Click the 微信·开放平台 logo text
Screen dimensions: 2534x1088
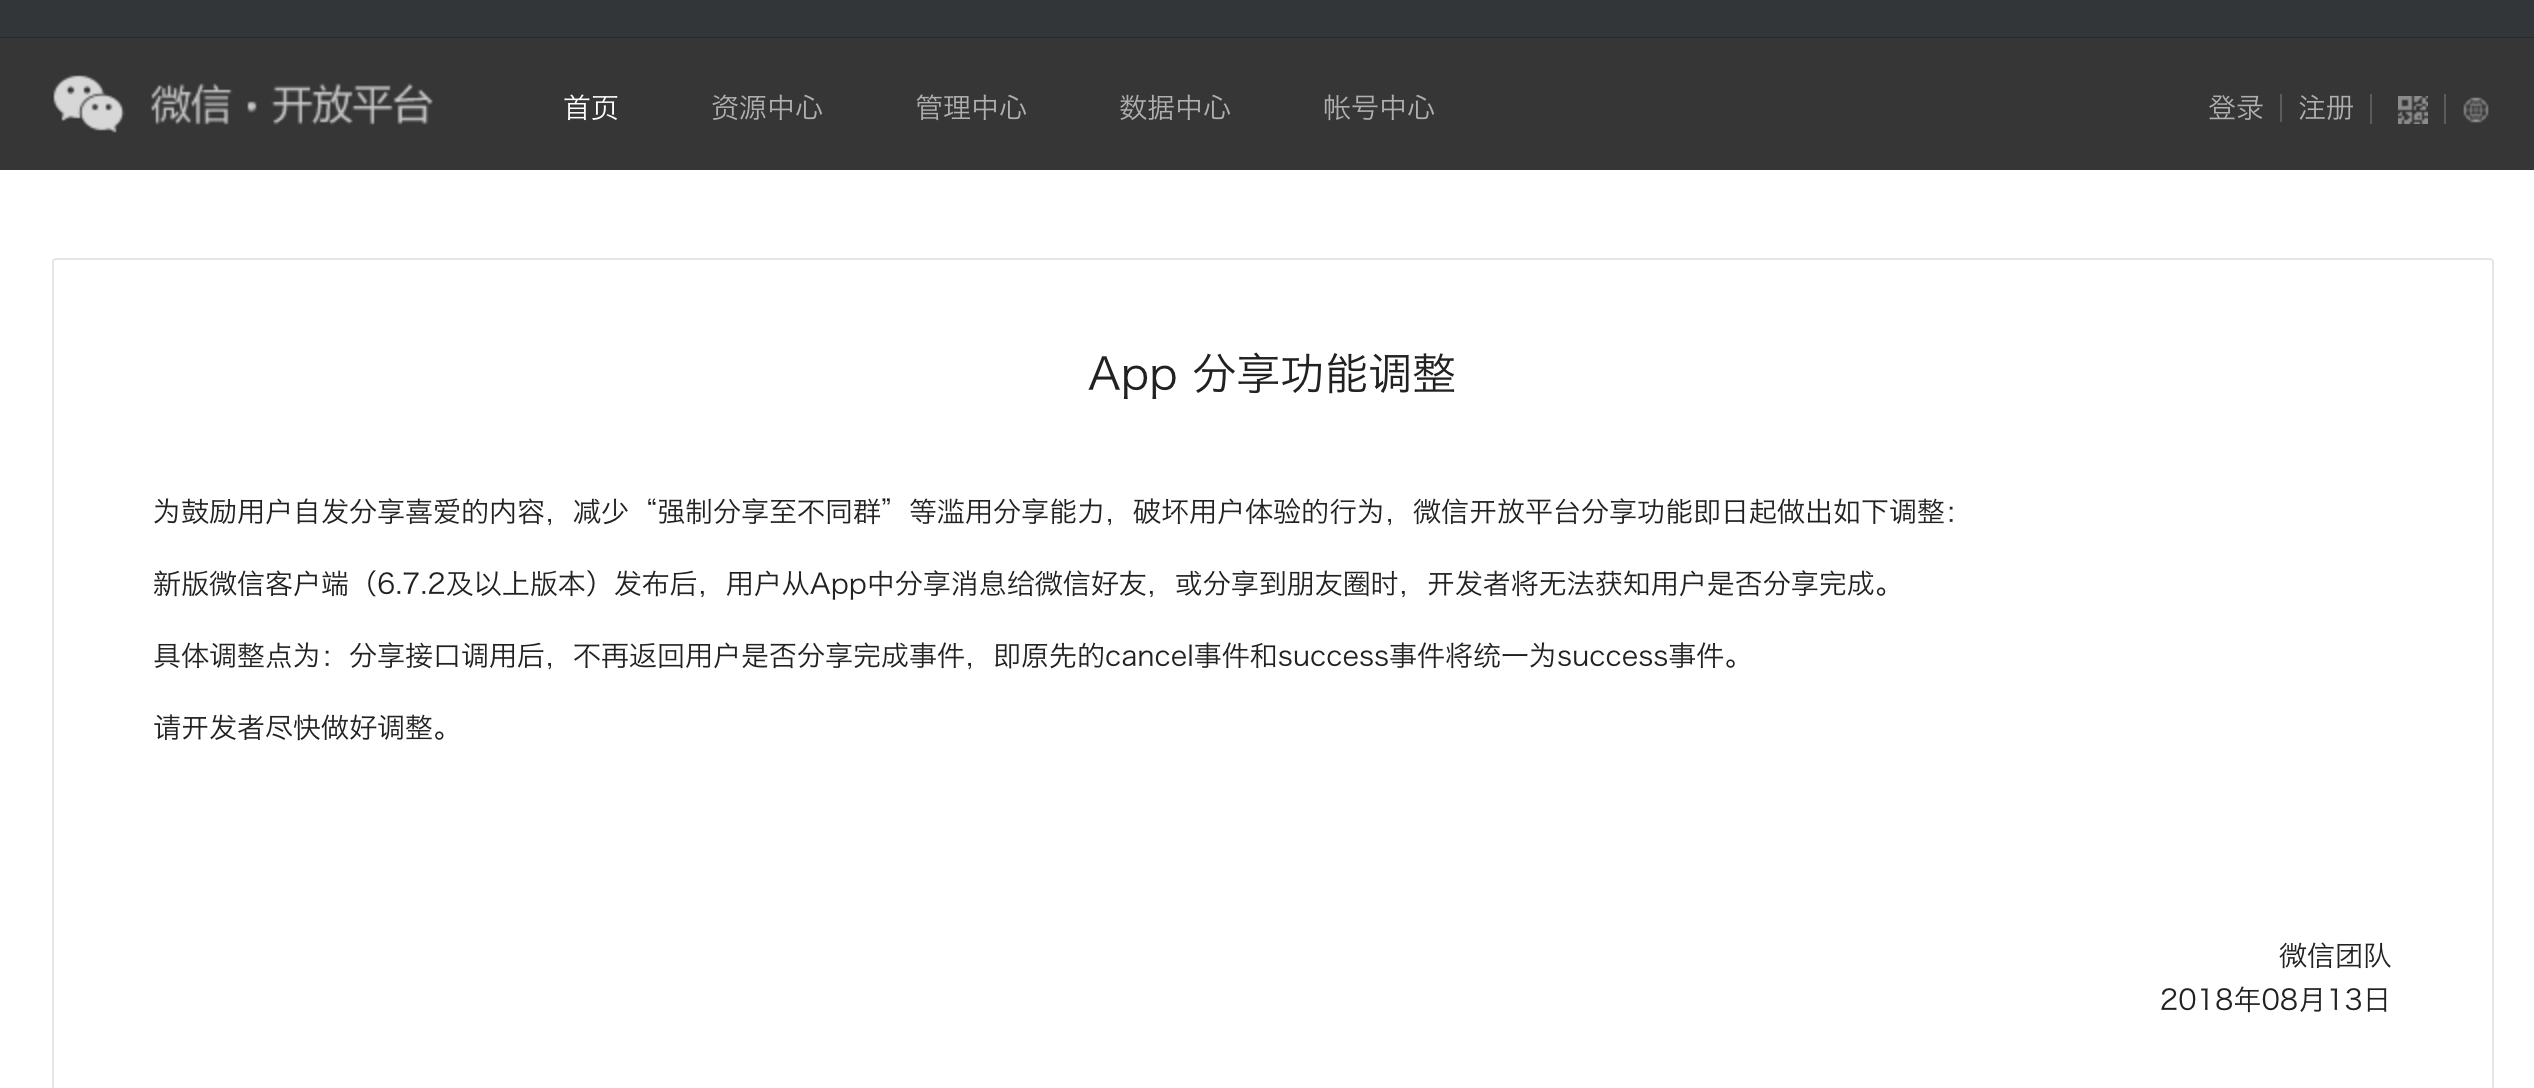291,105
